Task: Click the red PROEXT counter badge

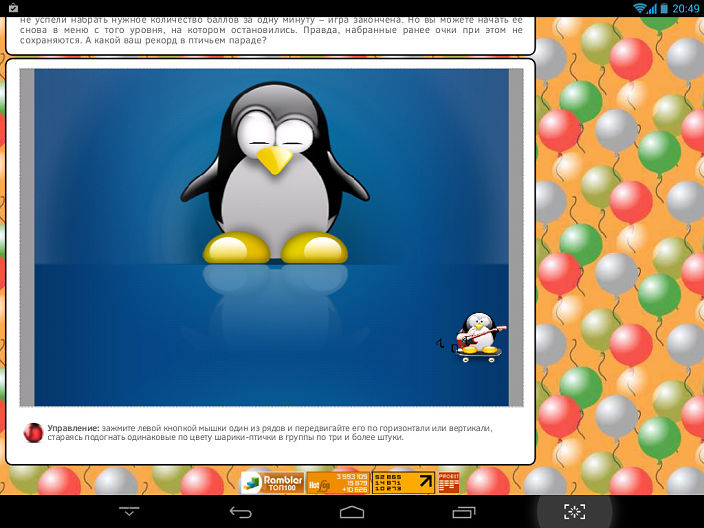Action: (449, 483)
